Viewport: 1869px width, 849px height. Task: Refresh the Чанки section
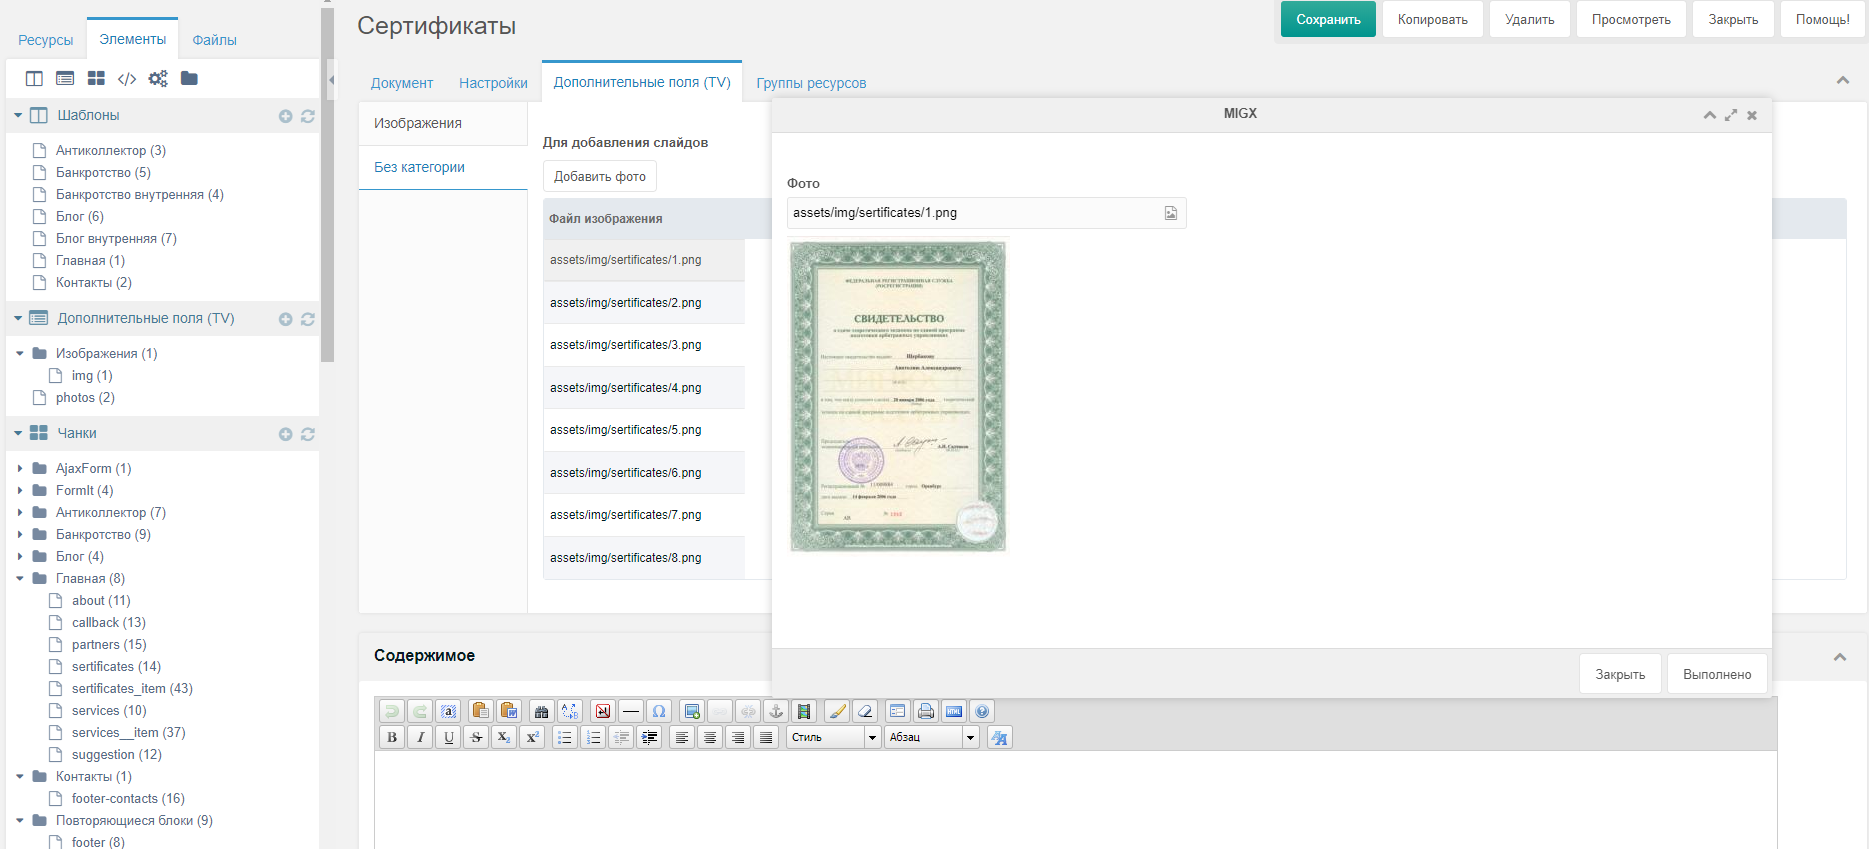click(308, 434)
